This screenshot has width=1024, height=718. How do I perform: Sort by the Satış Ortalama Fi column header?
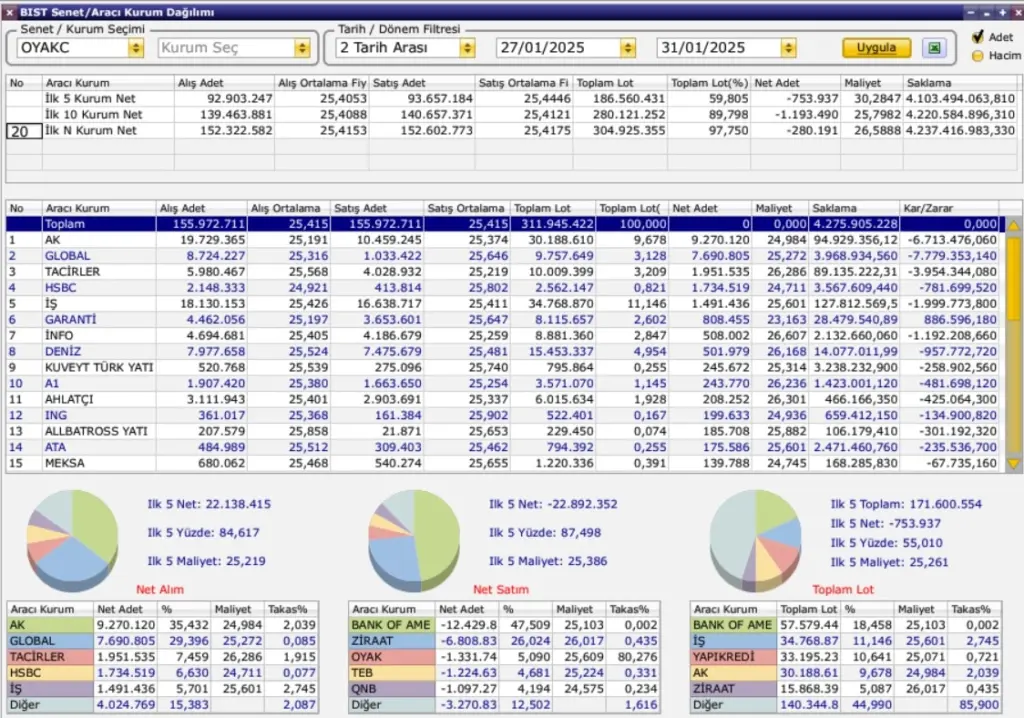point(524,83)
